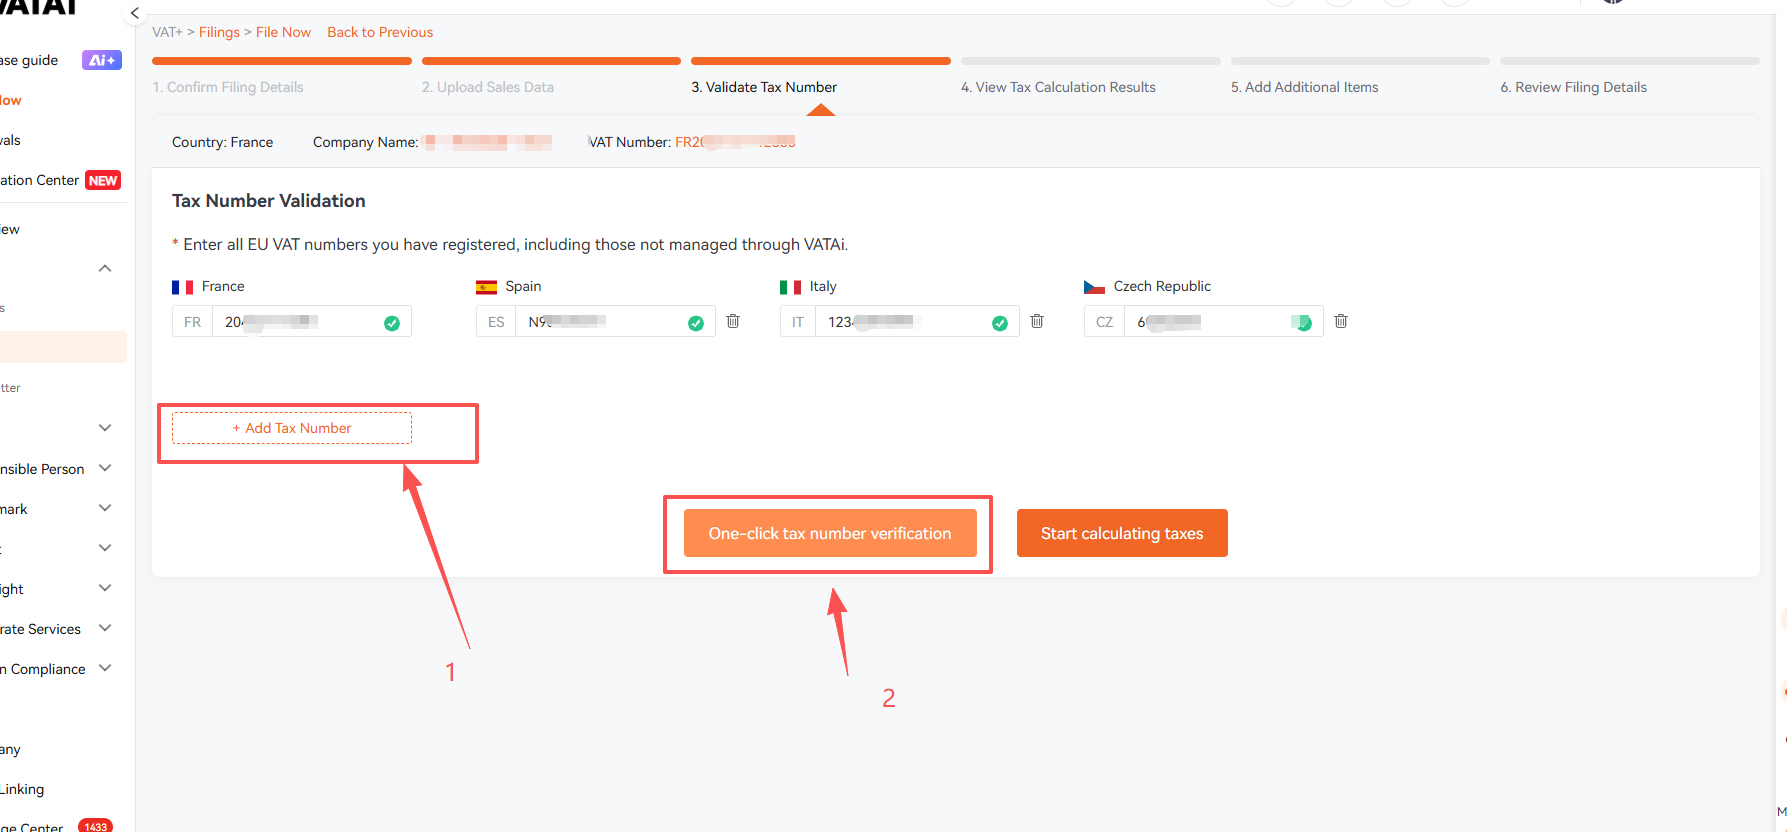Click the Spain verified checkmark icon

(x=696, y=323)
